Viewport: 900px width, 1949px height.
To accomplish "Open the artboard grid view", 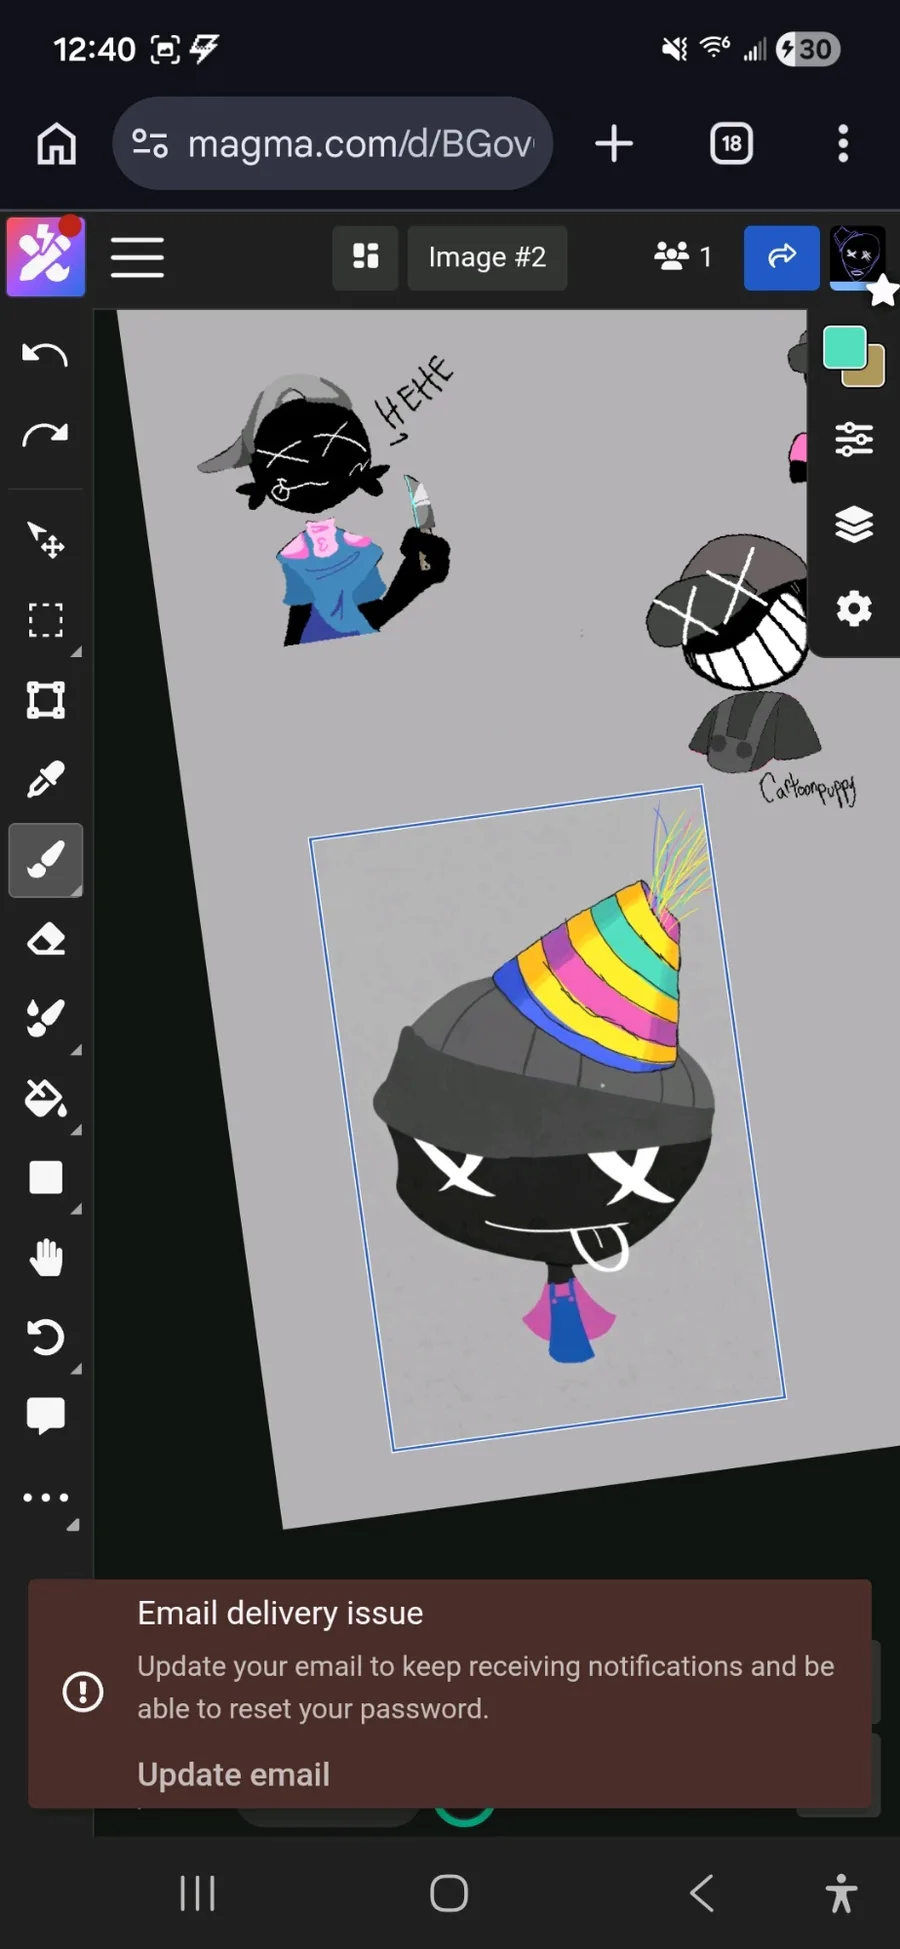I will tap(365, 257).
